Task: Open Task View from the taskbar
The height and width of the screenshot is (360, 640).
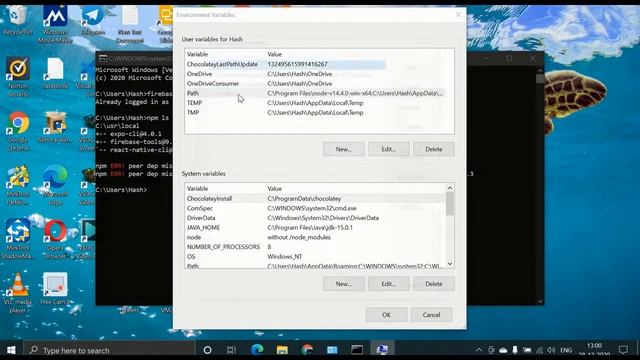Action: [231, 350]
